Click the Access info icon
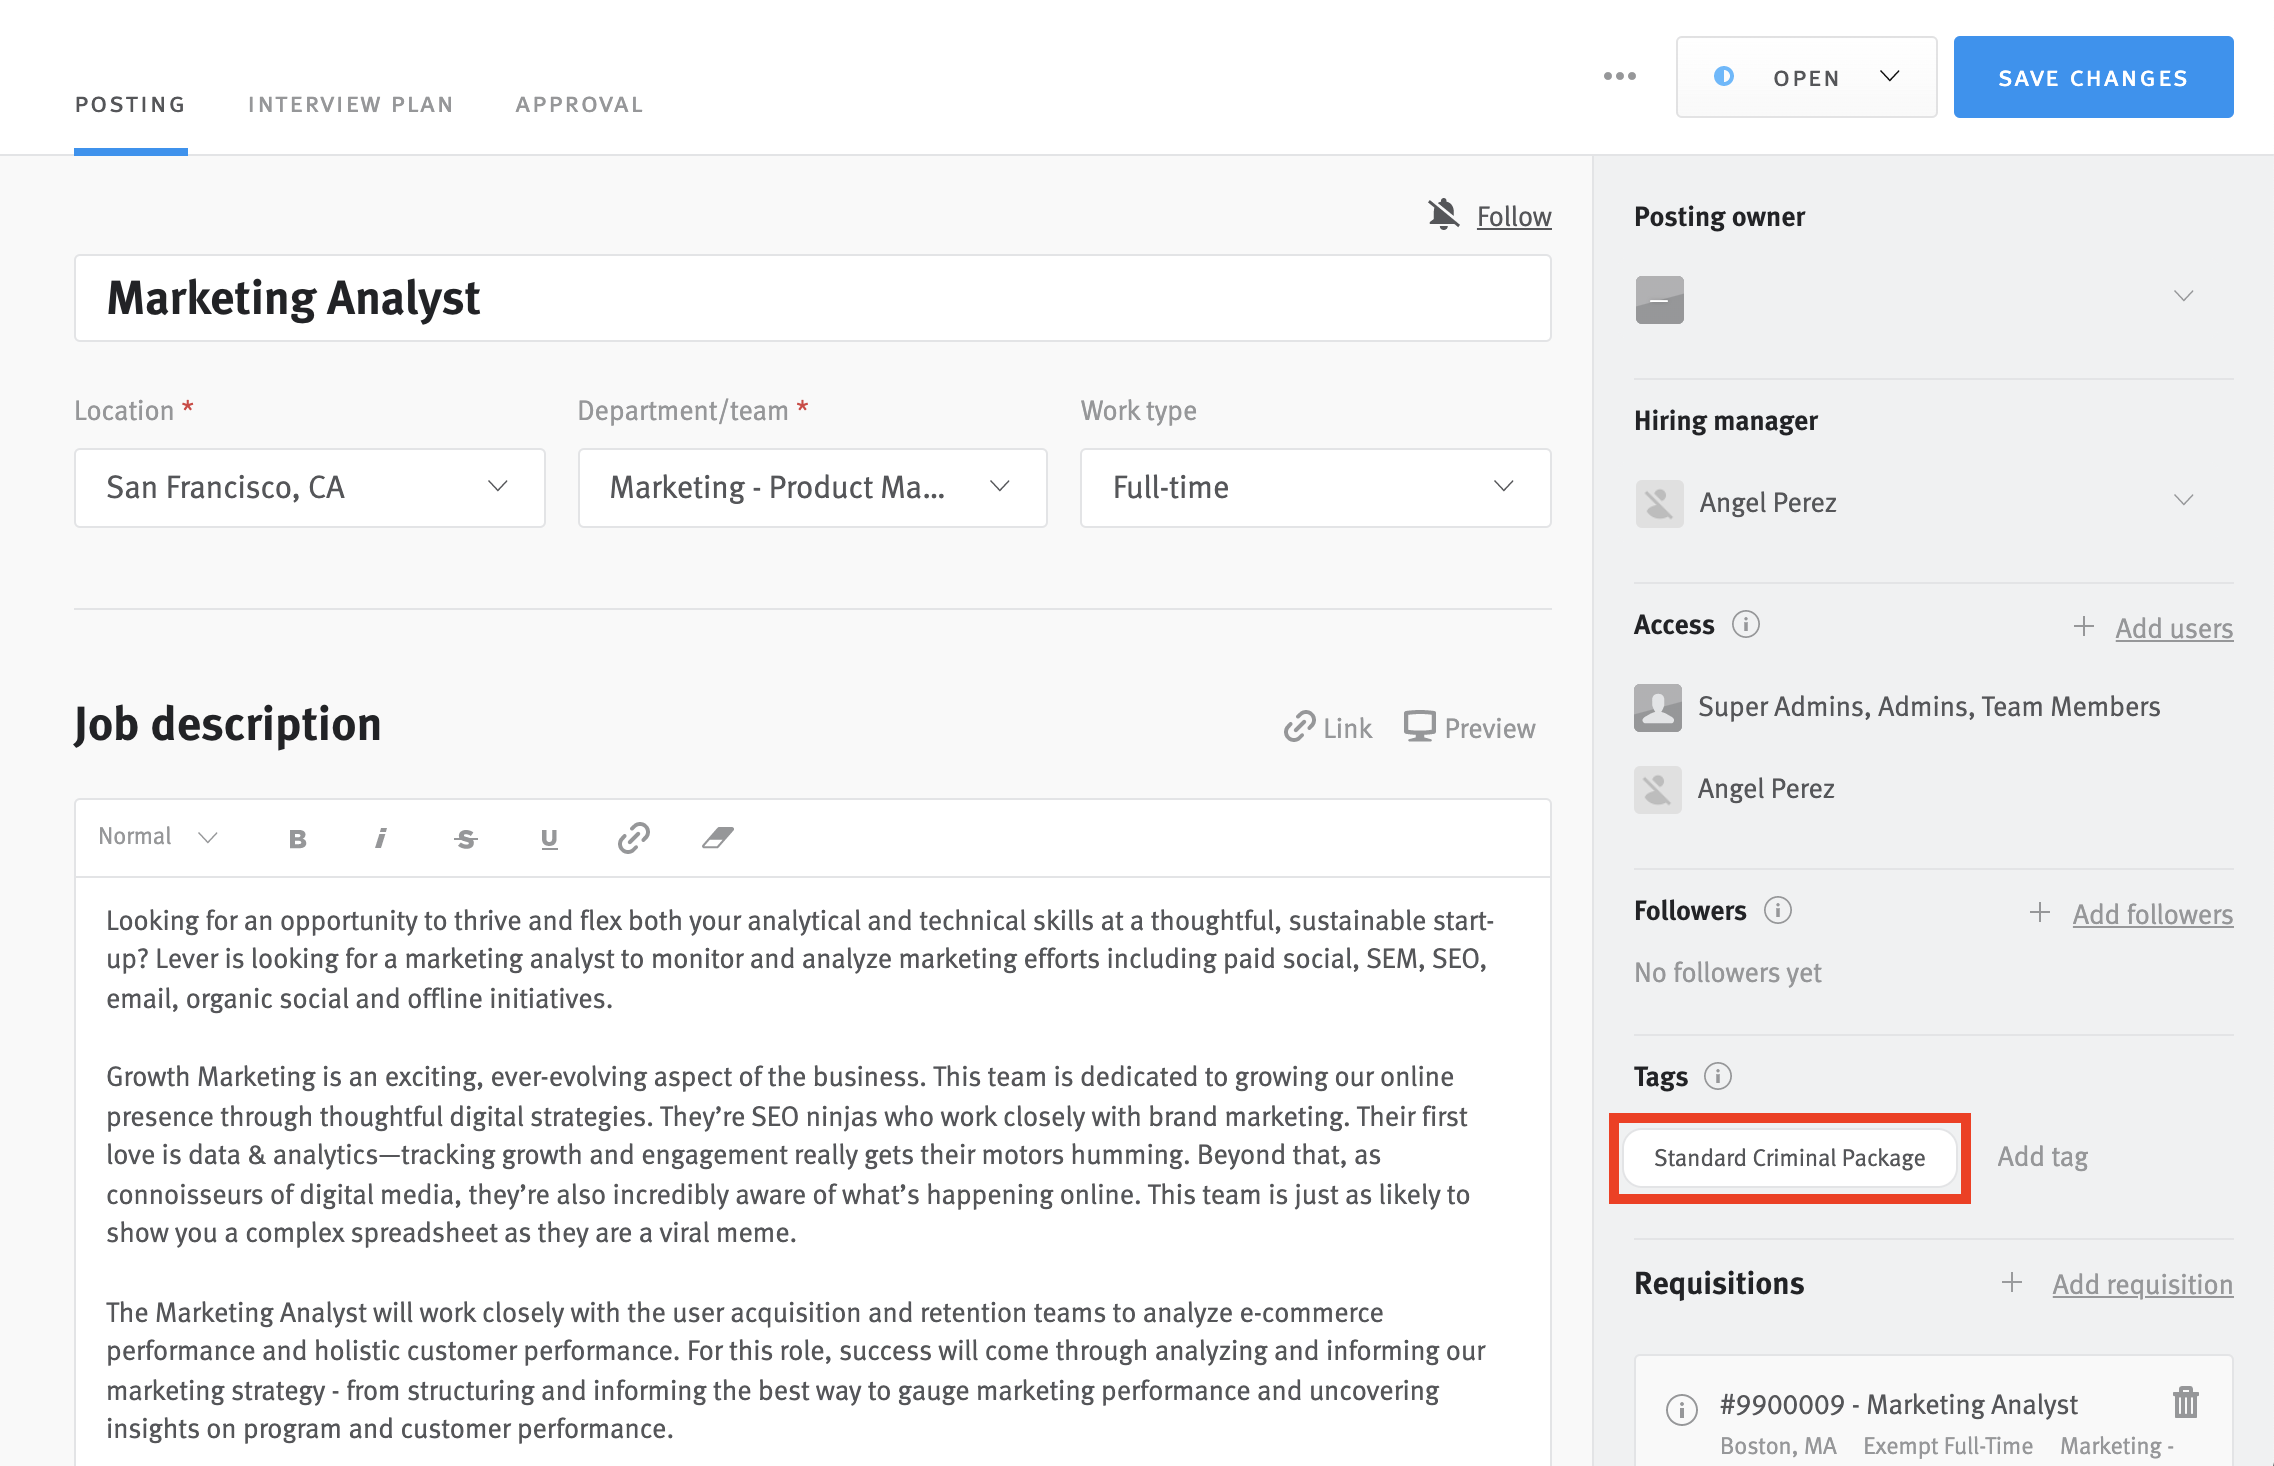Screen dimensions: 2274x1466 coord(1746,624)
